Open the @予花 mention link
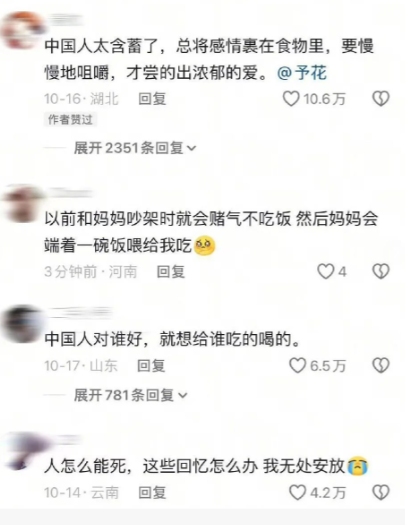The image size is (405, 525). [302, 72]
